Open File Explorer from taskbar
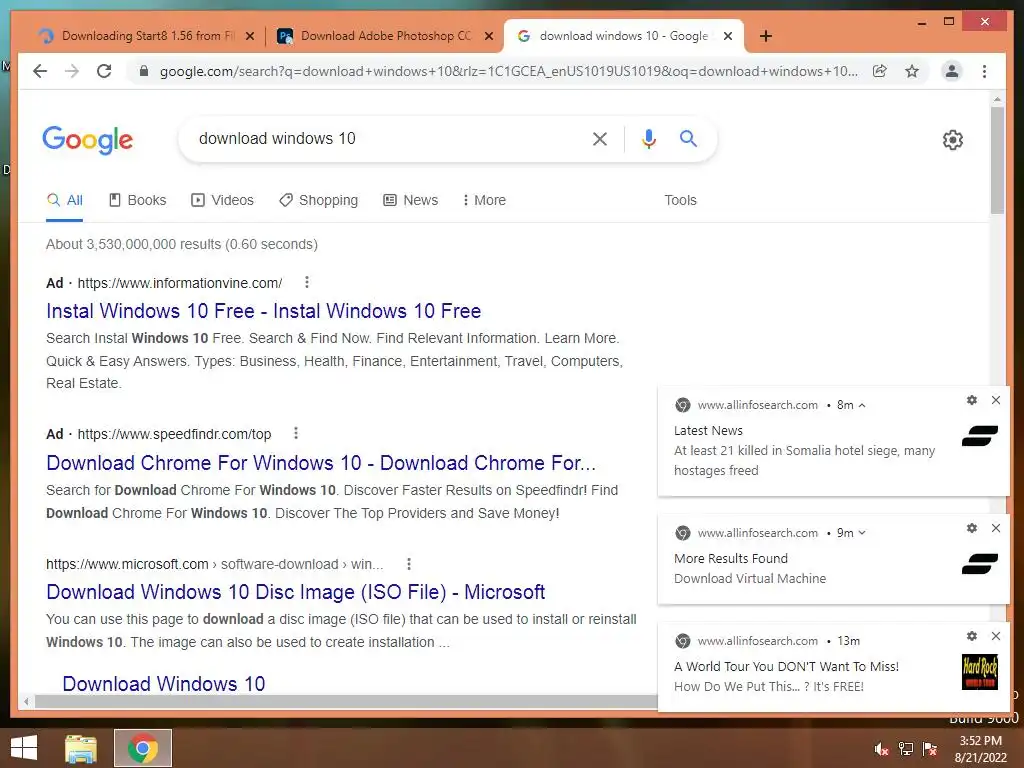The width and height of the screenshot is (1024, 768). [x=81, y=748]
